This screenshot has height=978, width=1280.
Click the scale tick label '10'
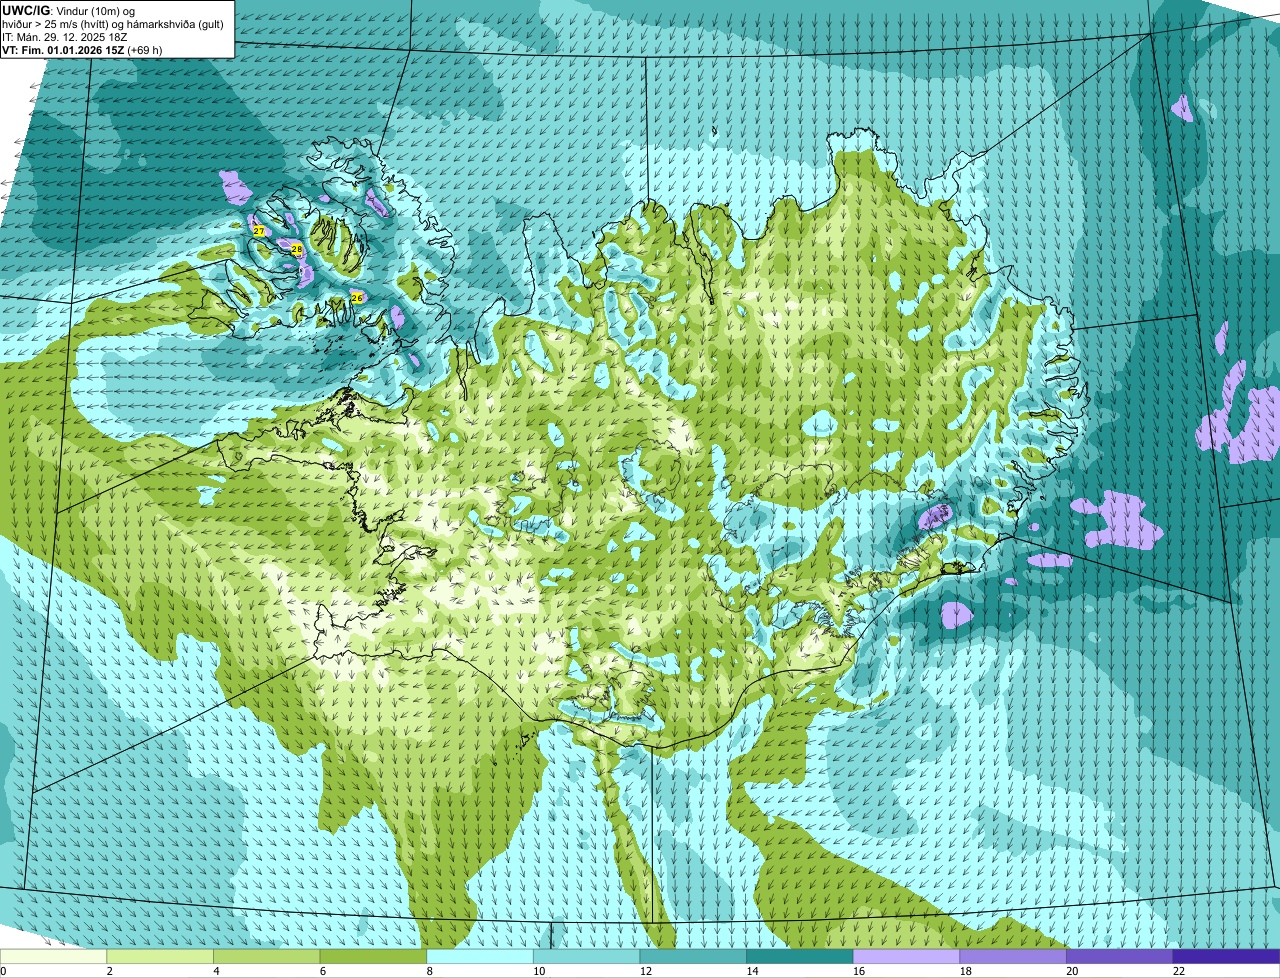pyautogui.click(x=538, y=971)
